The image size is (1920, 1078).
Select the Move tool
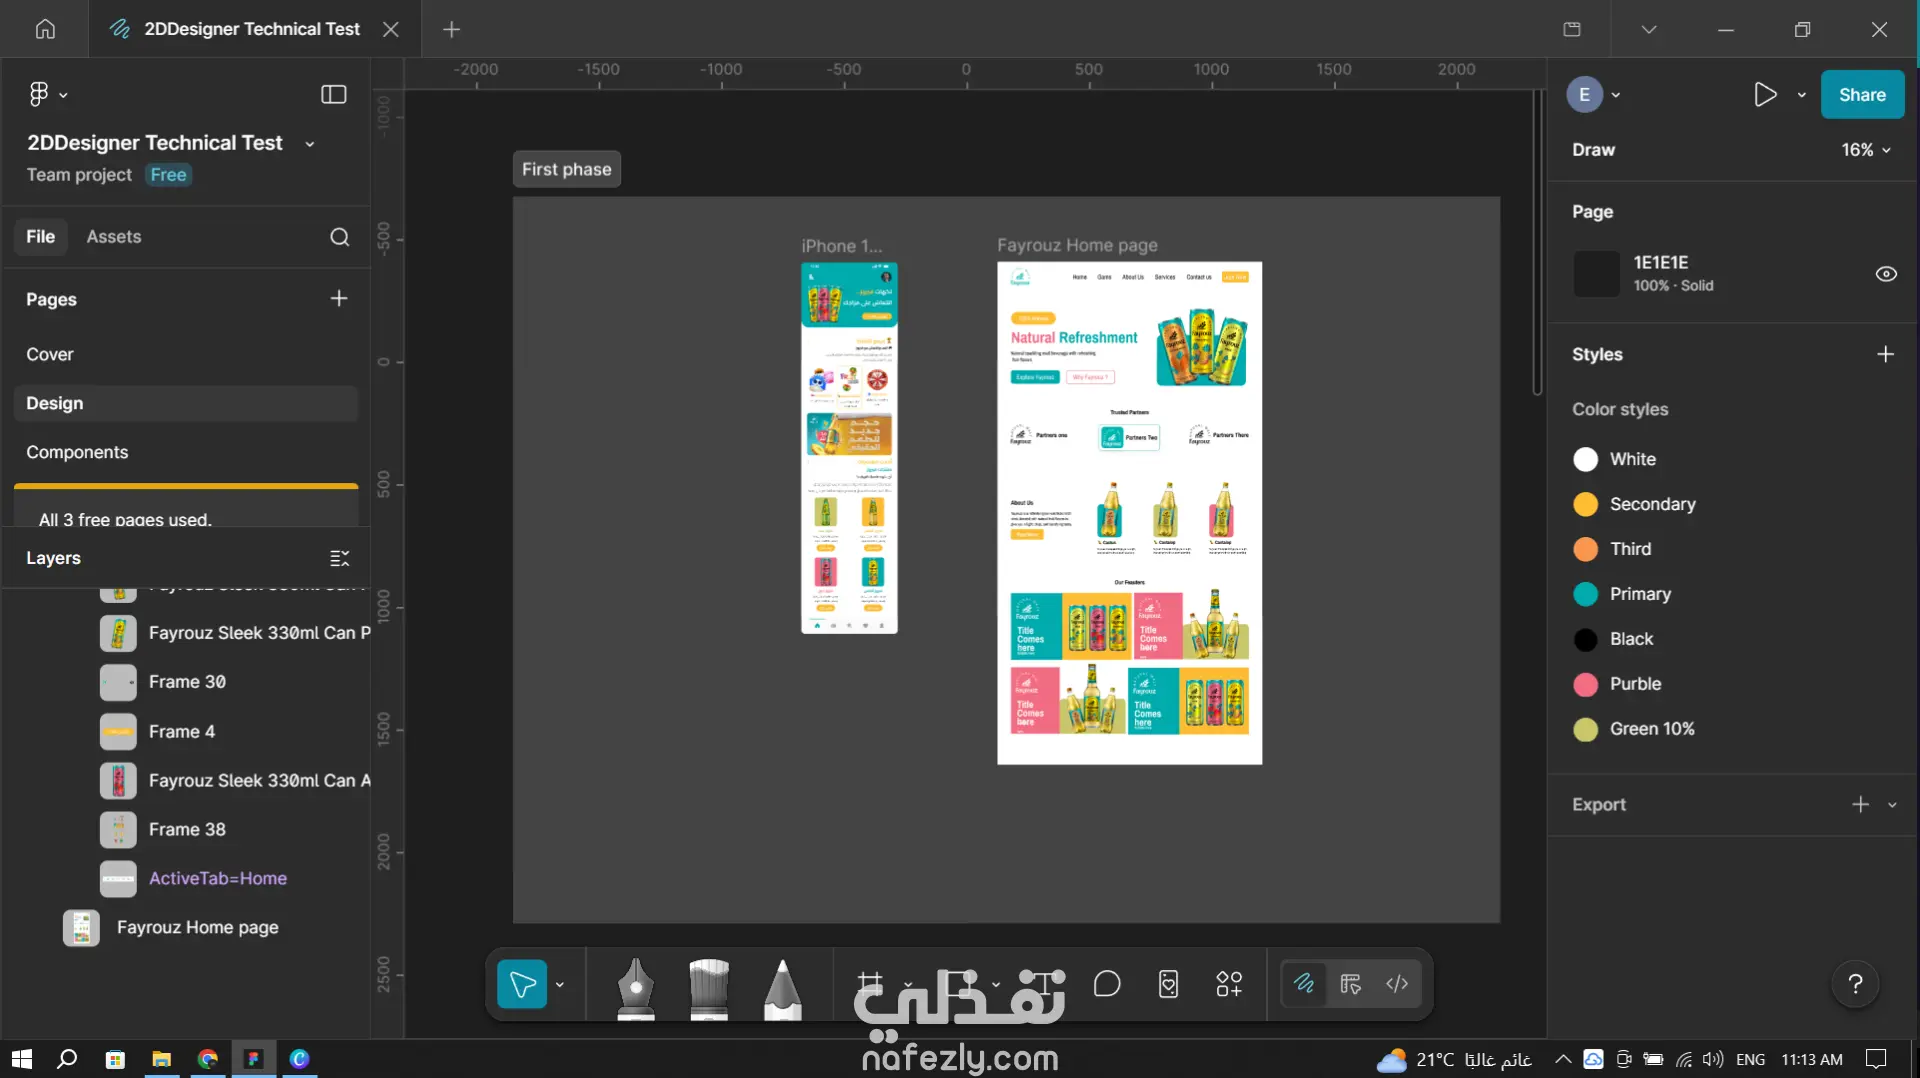[522, 984]
